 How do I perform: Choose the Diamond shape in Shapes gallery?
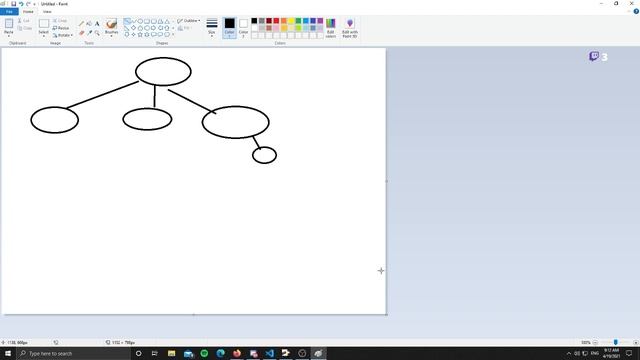(133, 28)
